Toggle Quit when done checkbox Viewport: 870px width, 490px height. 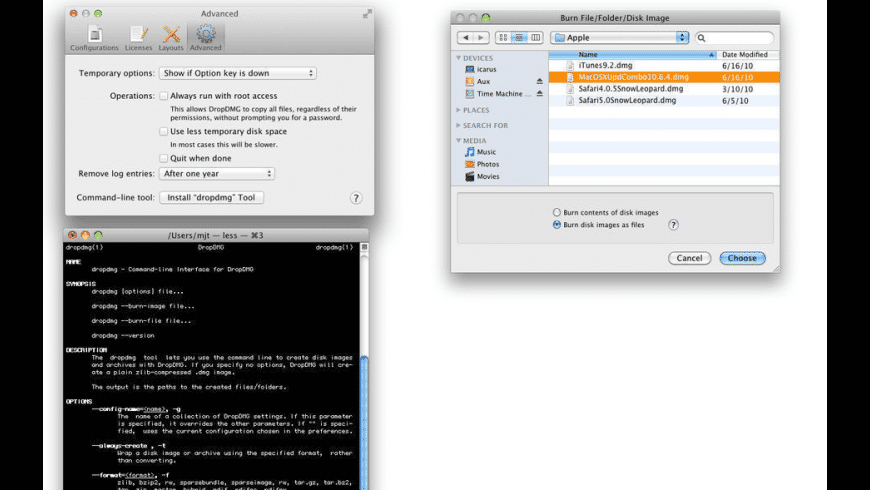click(x=164, y=158)
